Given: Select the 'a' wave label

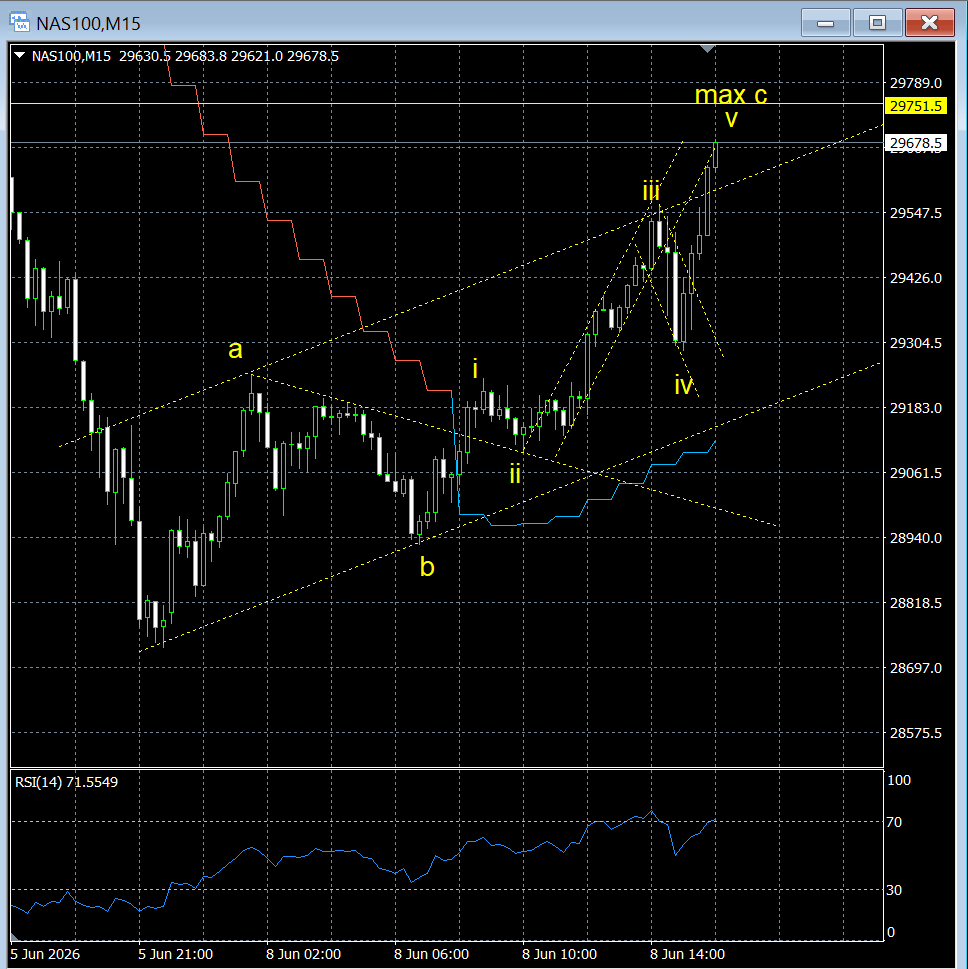Looking at the screenshot, I should tap(235, 350).
